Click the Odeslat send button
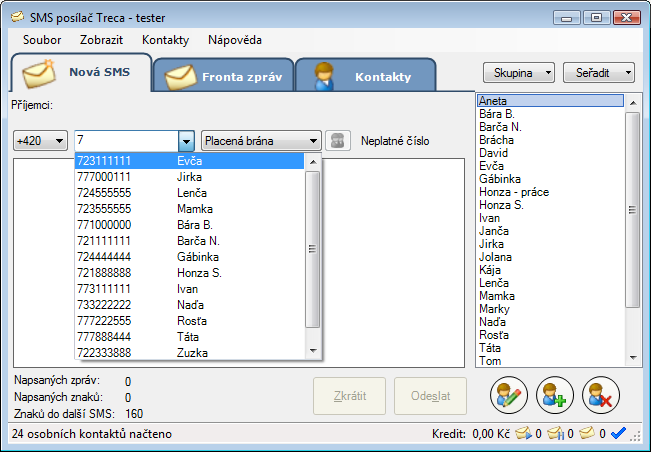The width and height of the screenshot is (651, 452). (x=431, y=396)
